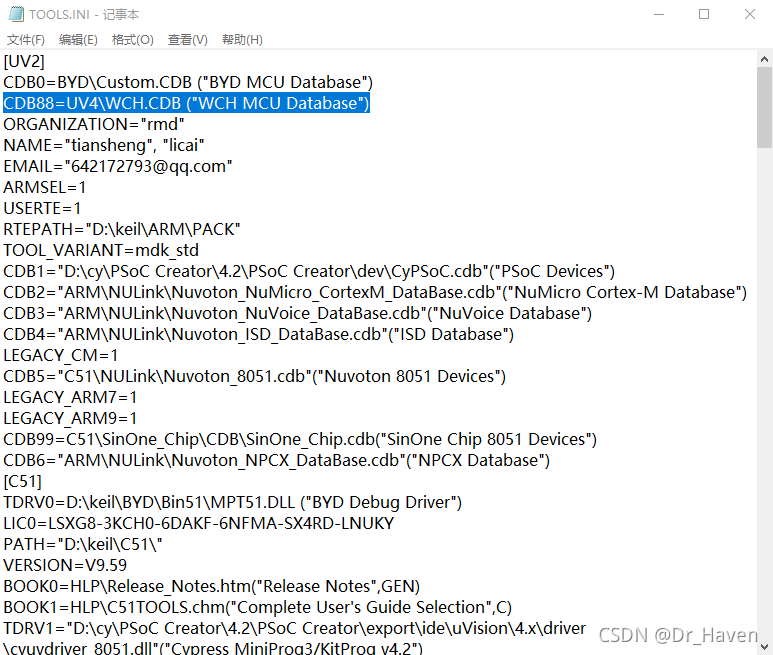
Task: Click the CDB6 NPCX Database line
Action: point(276,460)
